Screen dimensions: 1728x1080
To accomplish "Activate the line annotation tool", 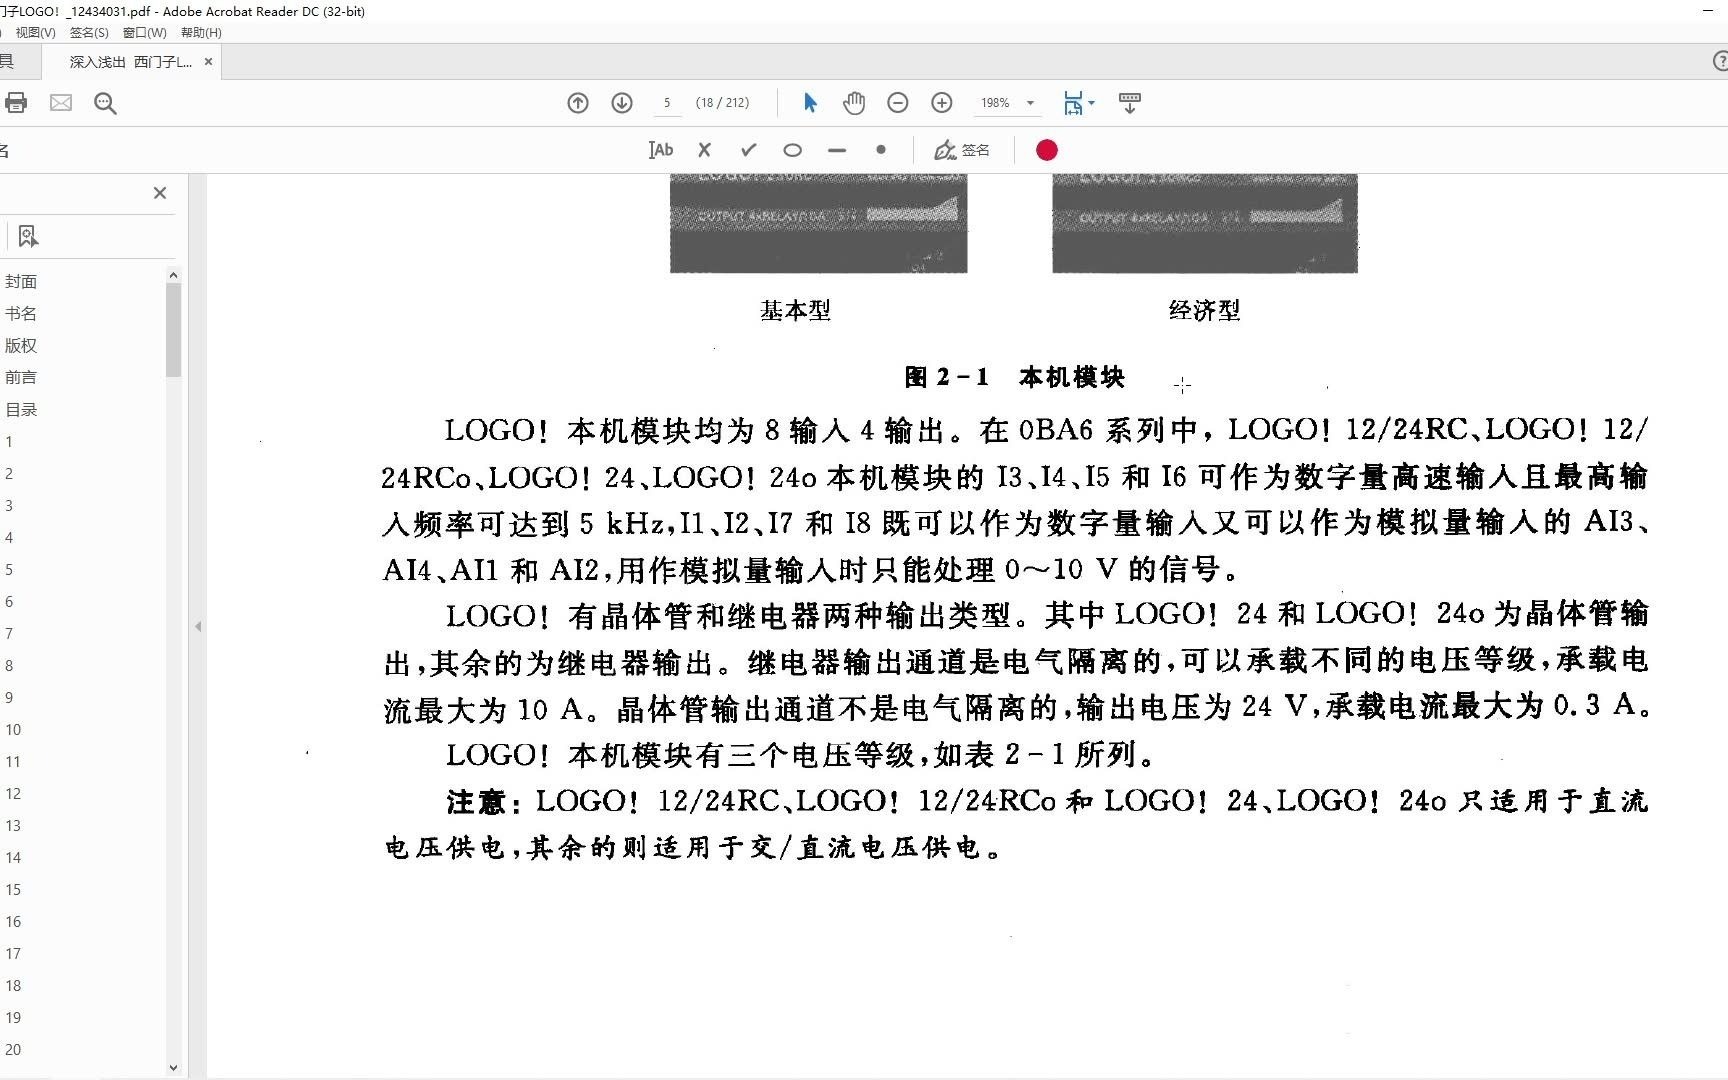I will (837, 150).
